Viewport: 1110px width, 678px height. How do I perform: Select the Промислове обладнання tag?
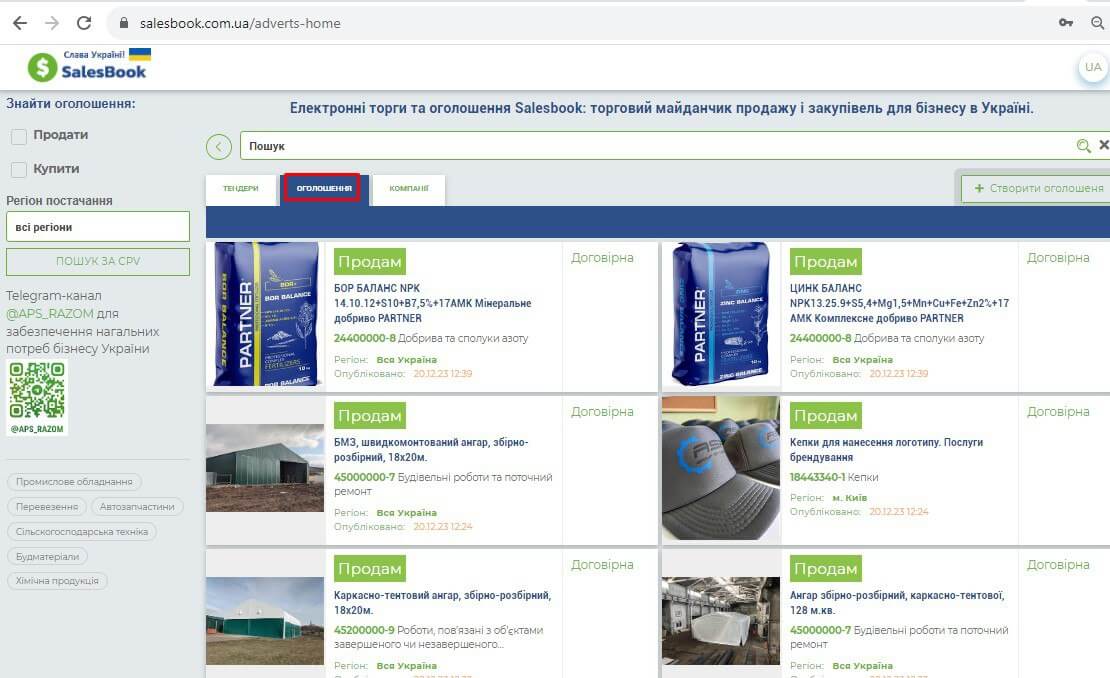click(x=74, y=482)
